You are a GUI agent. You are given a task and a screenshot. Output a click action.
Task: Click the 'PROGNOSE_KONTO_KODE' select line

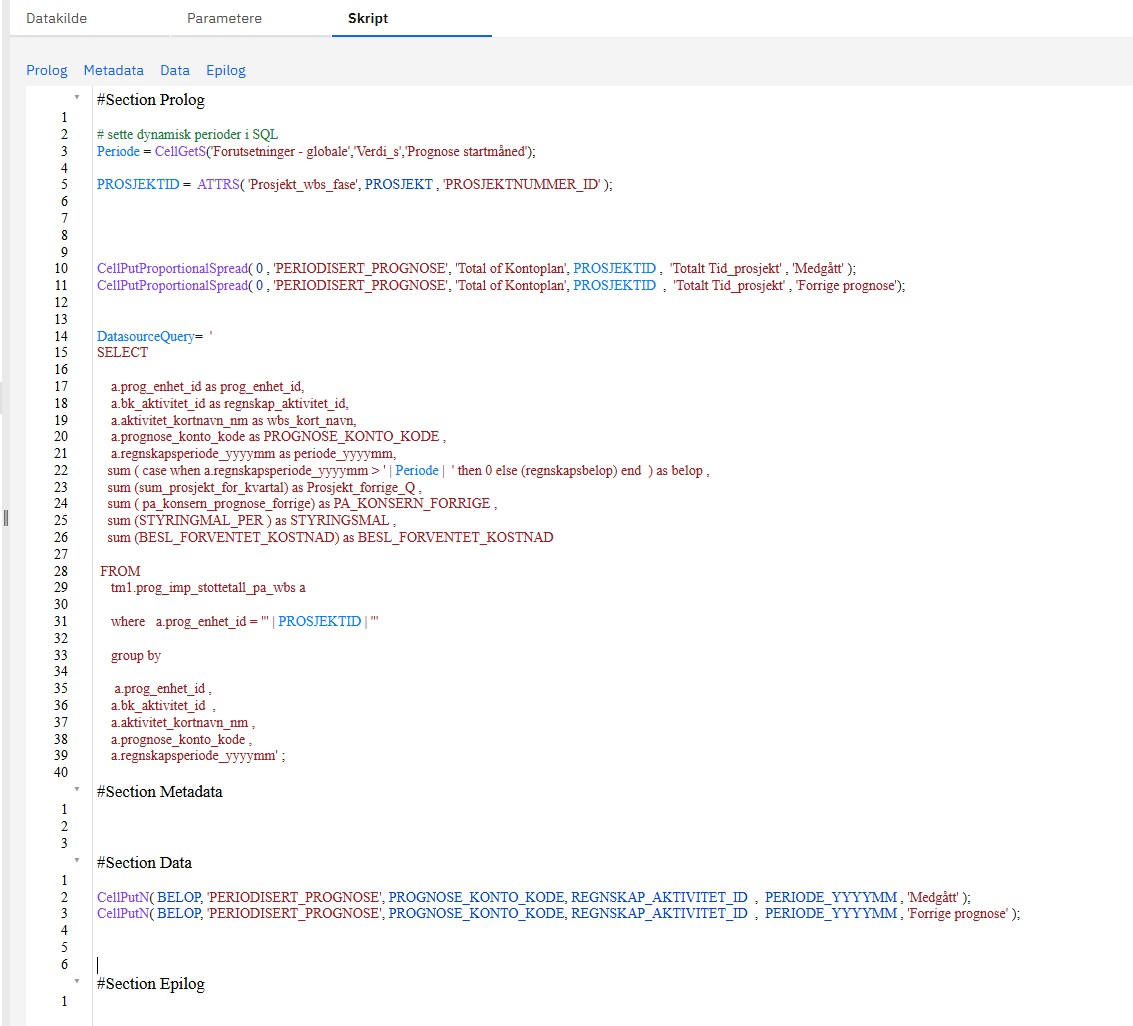pos(278,436)
